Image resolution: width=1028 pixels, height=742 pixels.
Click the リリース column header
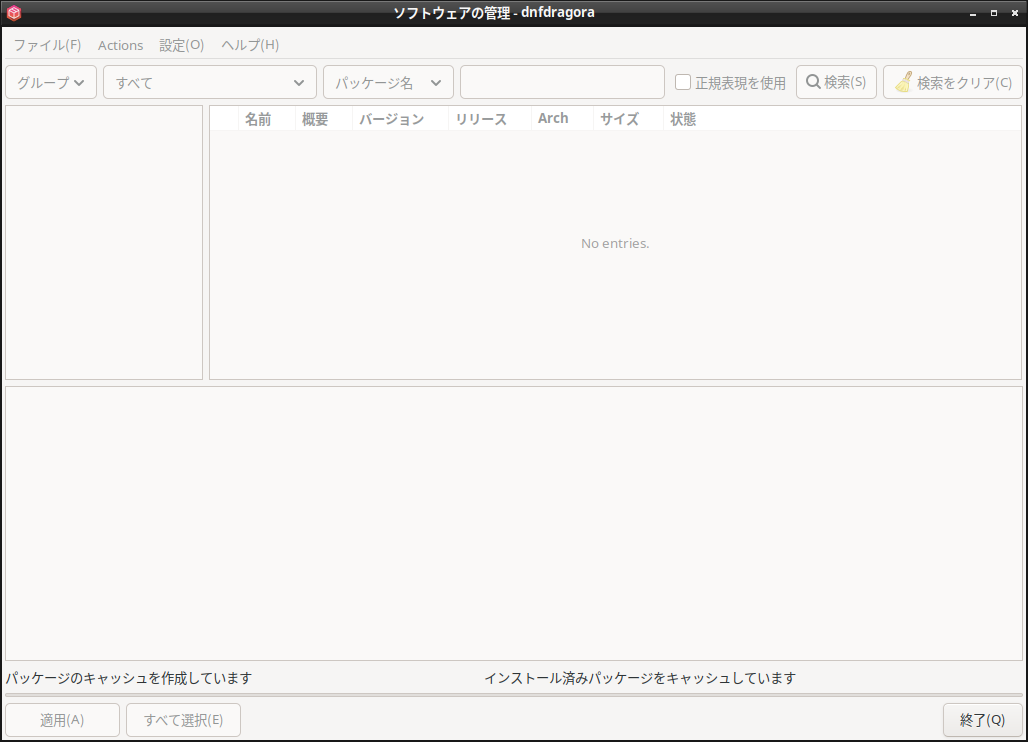point(489,119)
